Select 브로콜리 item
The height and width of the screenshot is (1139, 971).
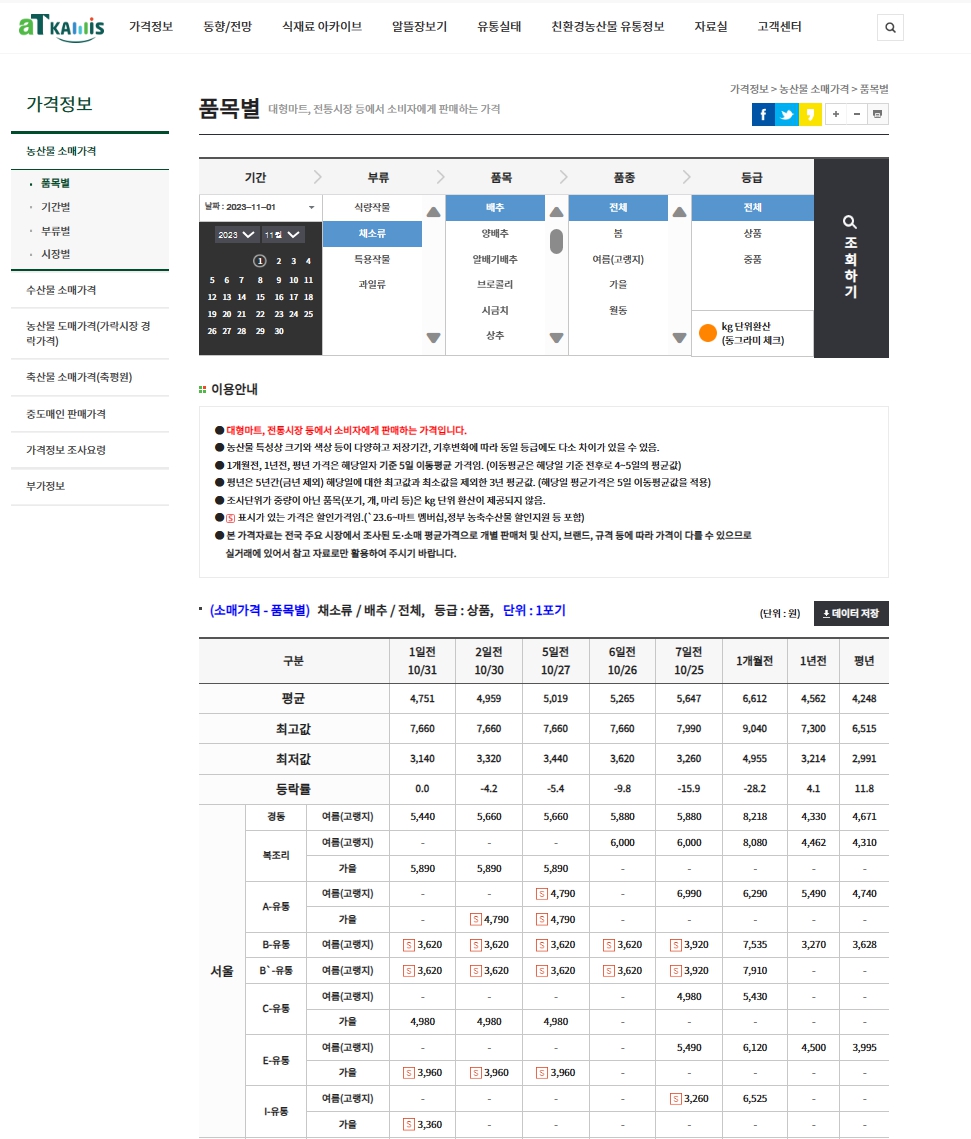(495, 285)
